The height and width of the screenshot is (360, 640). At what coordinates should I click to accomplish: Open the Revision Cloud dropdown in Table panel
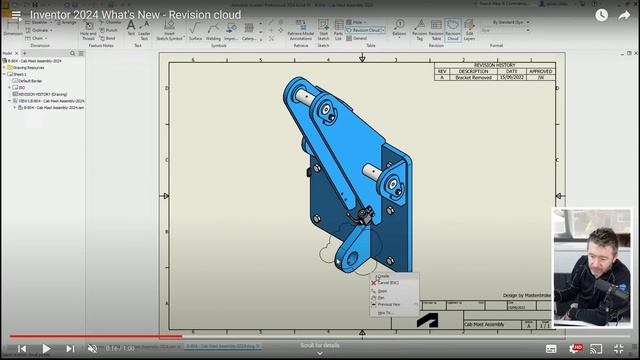(383, 30)
